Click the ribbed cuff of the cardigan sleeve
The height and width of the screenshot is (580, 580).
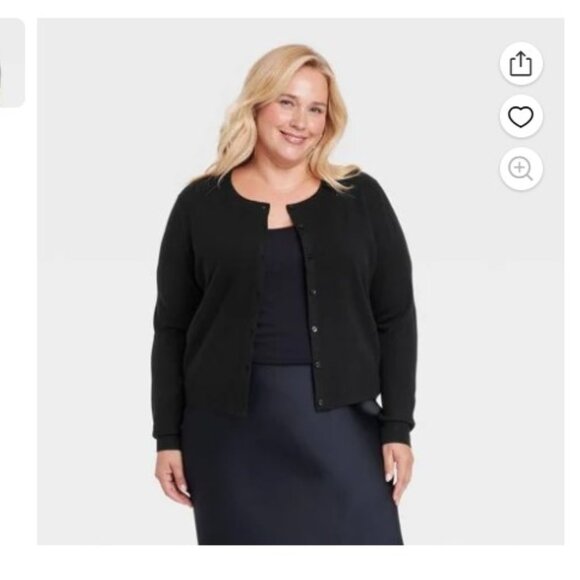click(170, 443)
